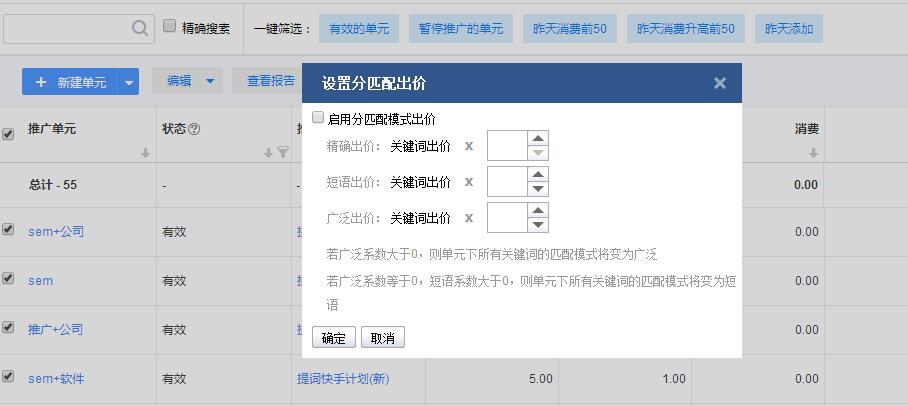Sort by 消费 column arrow
Viewport: 908px width, 406px height.
tap(813, 153)
